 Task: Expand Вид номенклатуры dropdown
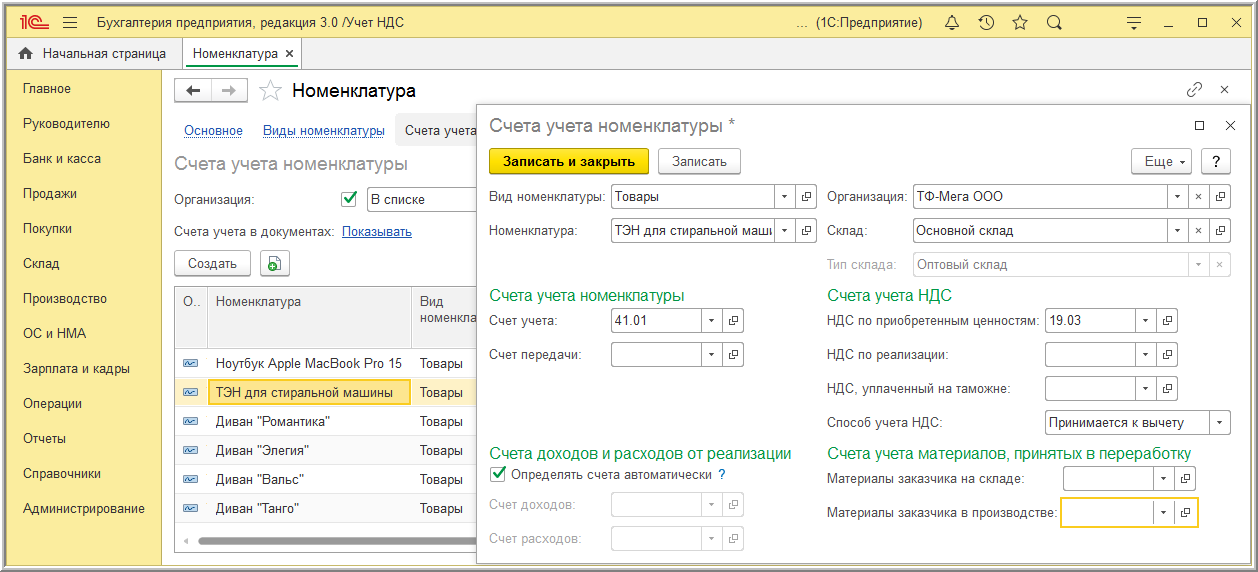coord(785,197)
